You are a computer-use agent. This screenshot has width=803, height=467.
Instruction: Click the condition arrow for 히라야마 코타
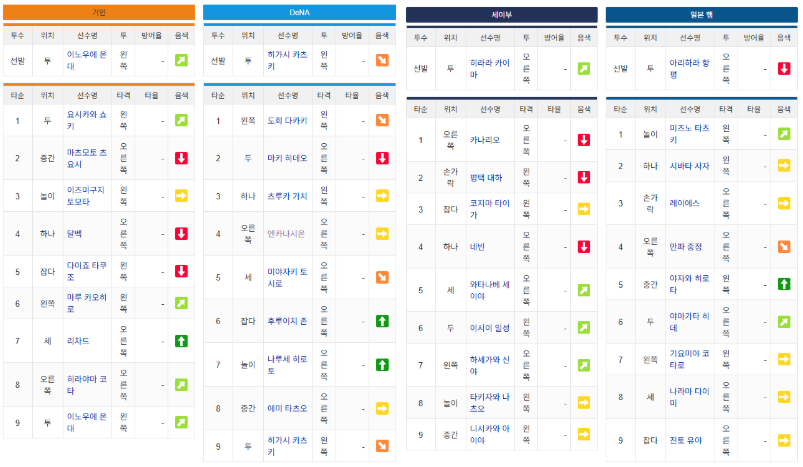pos(181,385)
